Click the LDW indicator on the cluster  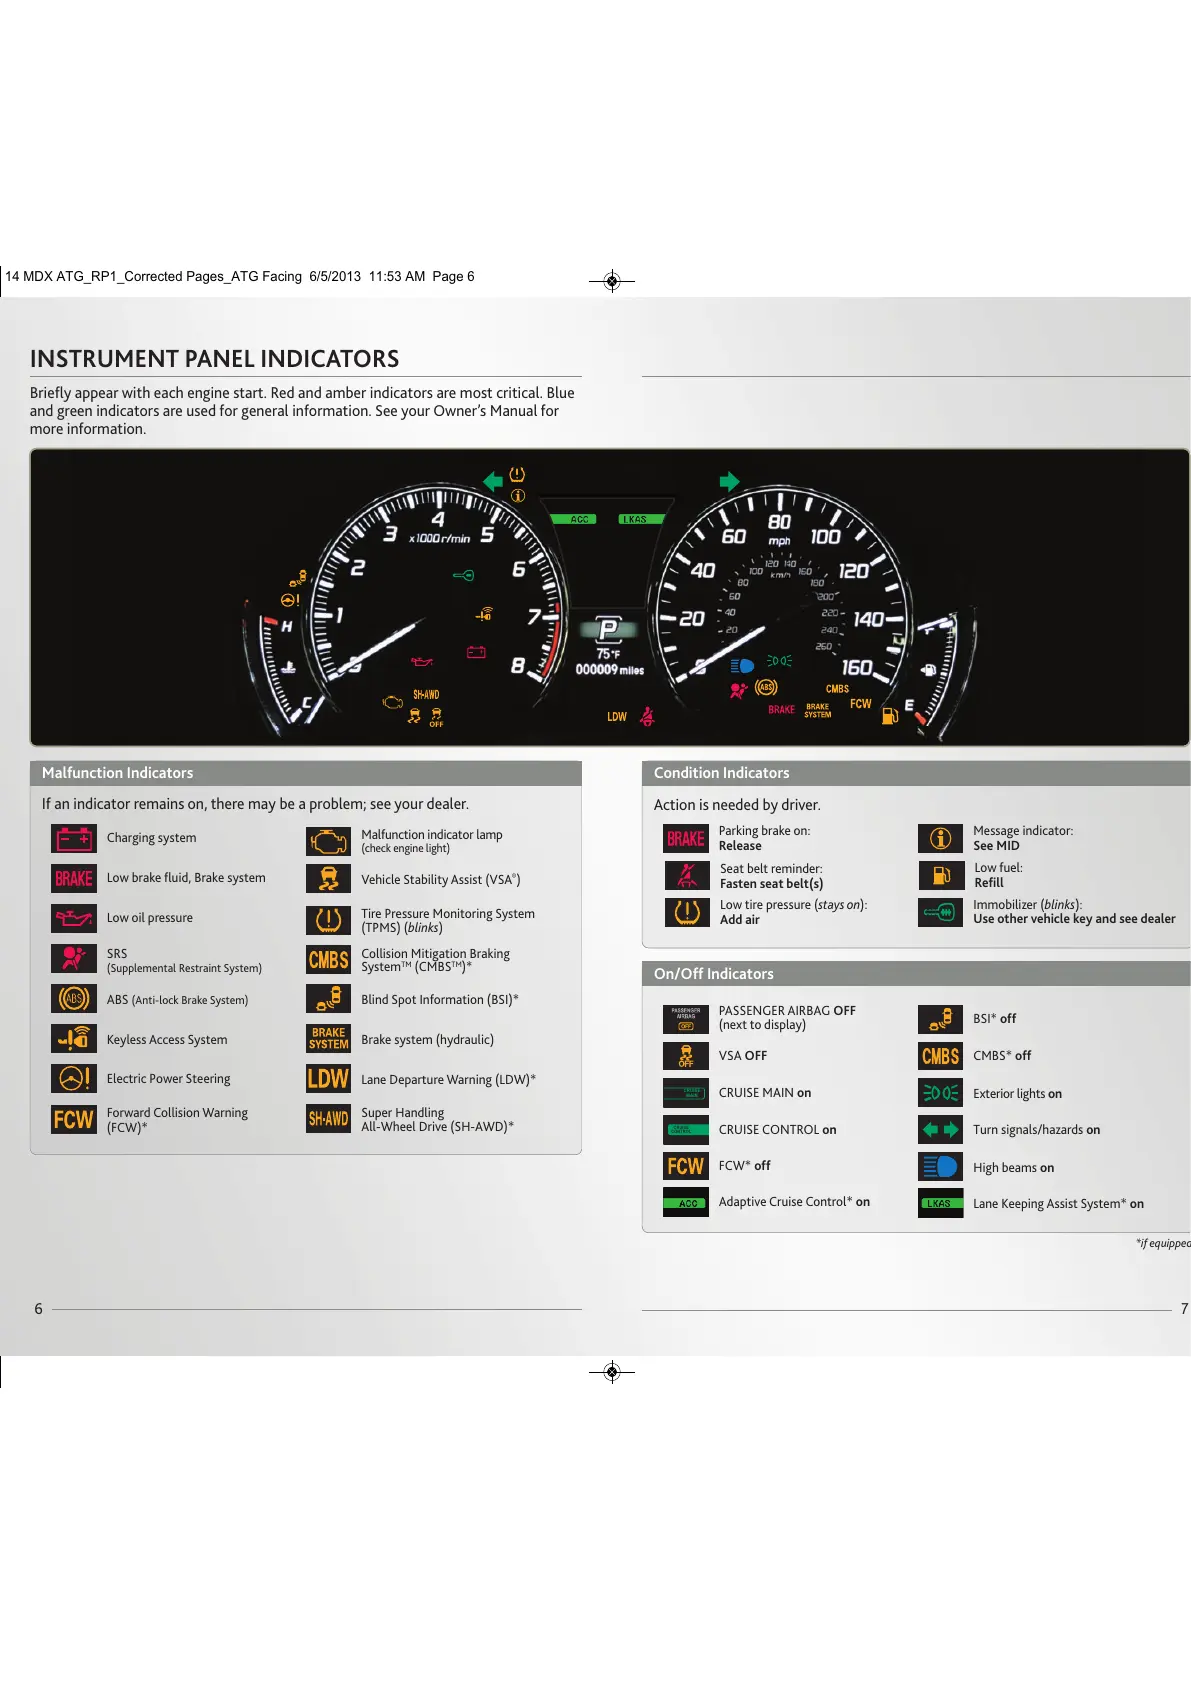(x=617, y=717)
